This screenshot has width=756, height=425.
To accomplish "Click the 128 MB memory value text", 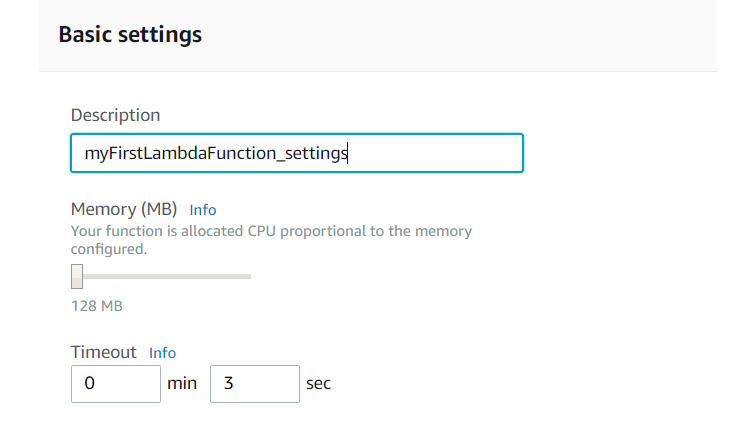I will (96, 306).
